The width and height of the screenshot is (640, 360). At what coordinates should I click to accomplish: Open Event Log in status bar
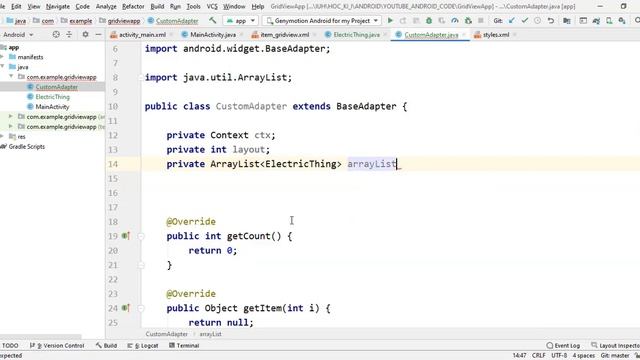click(563, 345)
